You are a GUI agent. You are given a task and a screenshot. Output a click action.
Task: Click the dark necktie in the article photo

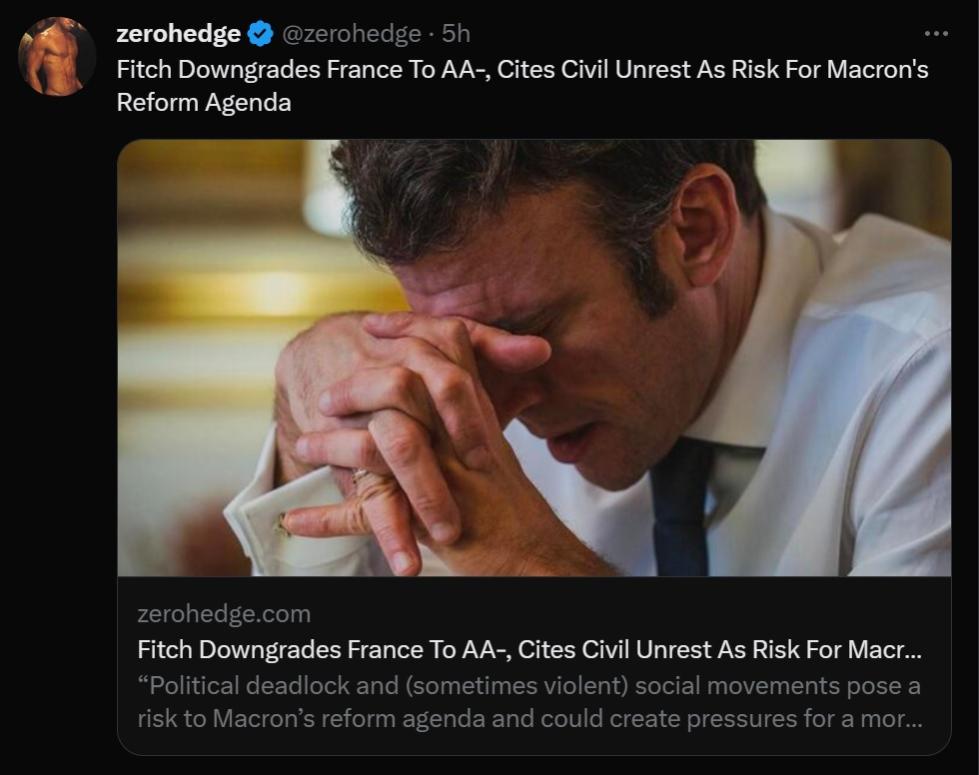(681, 510)
